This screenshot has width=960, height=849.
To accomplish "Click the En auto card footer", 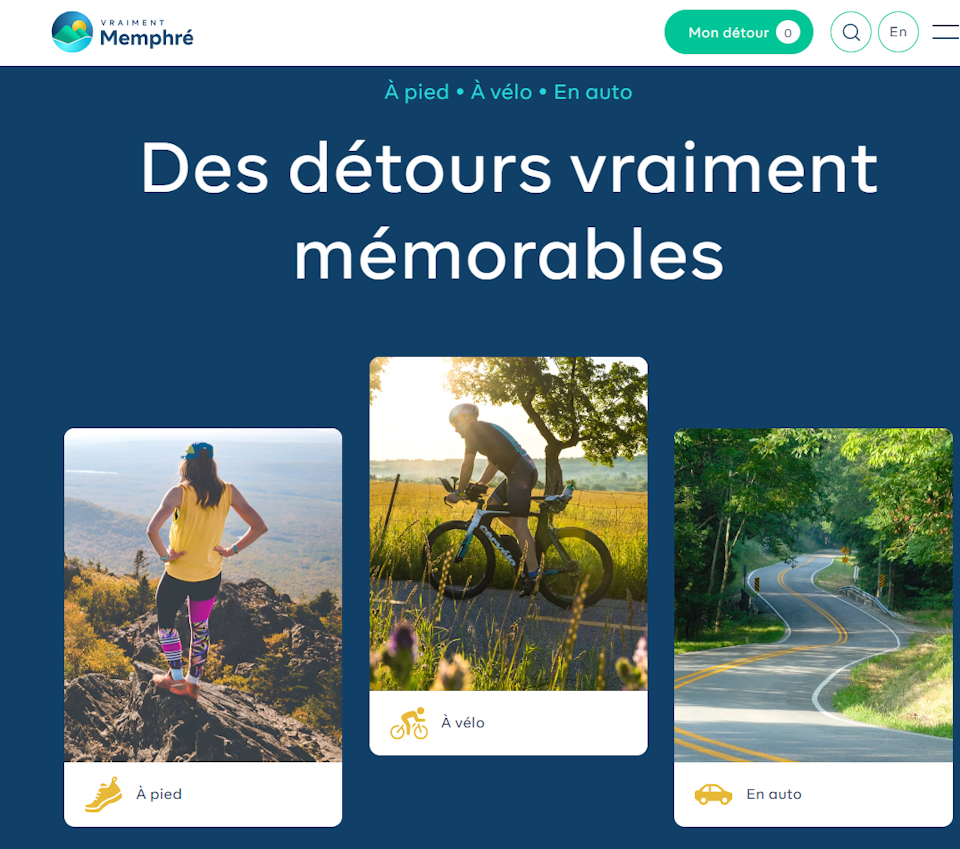I will (x=813, y=794).
